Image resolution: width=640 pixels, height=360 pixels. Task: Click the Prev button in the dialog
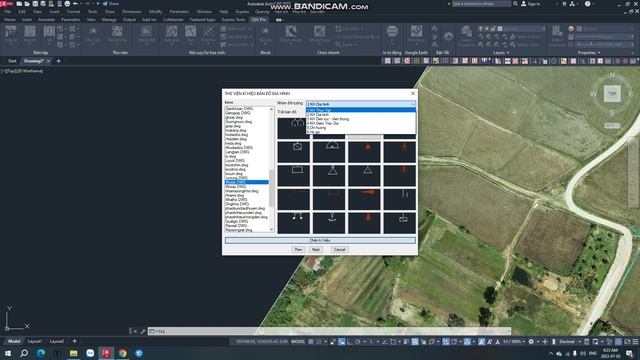pyautogui.click(x=298, y=249)
